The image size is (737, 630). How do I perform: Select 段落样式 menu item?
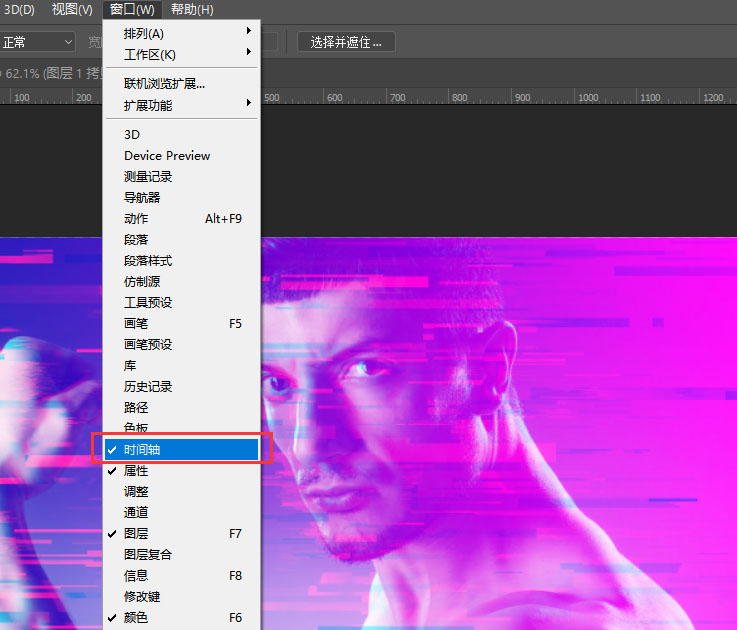tap(181, 260)
